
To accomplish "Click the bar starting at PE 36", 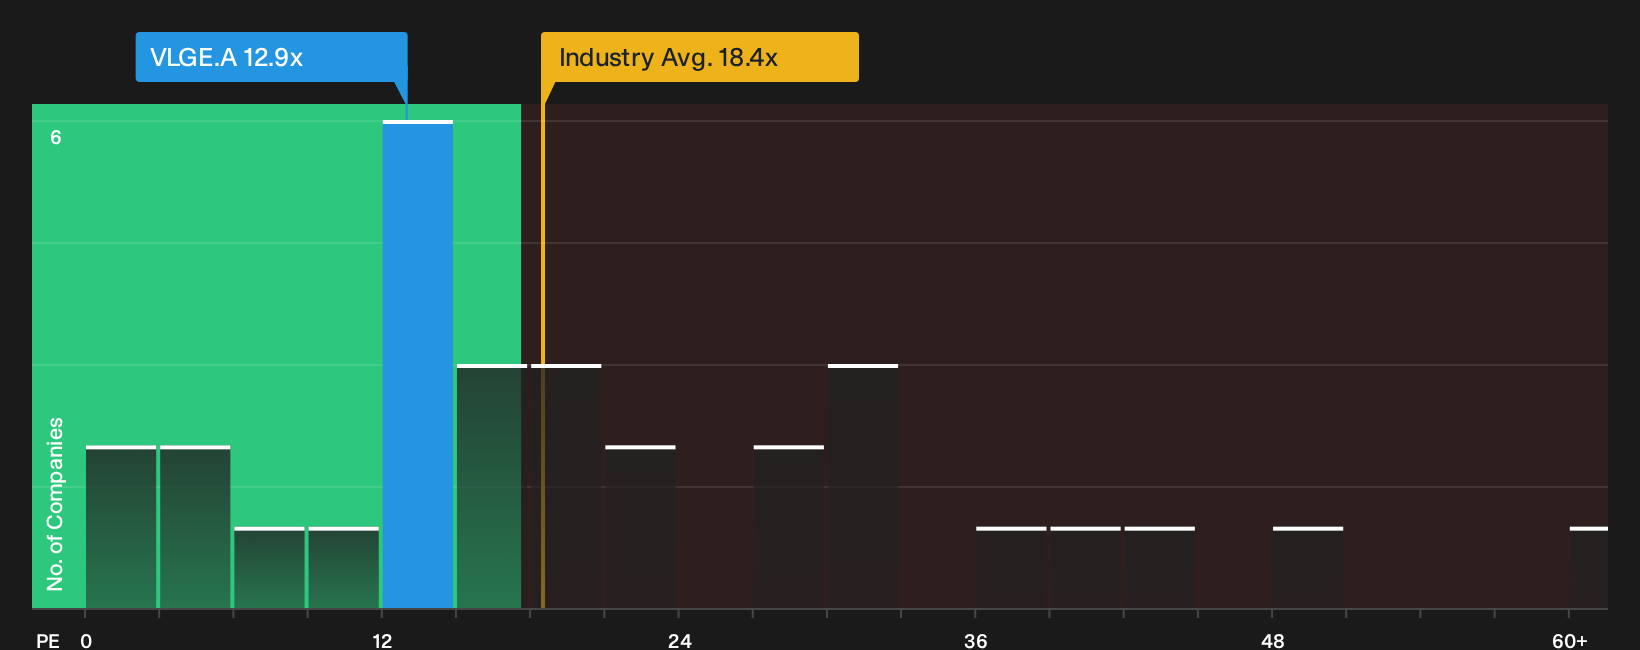I will pos(1011,567).
